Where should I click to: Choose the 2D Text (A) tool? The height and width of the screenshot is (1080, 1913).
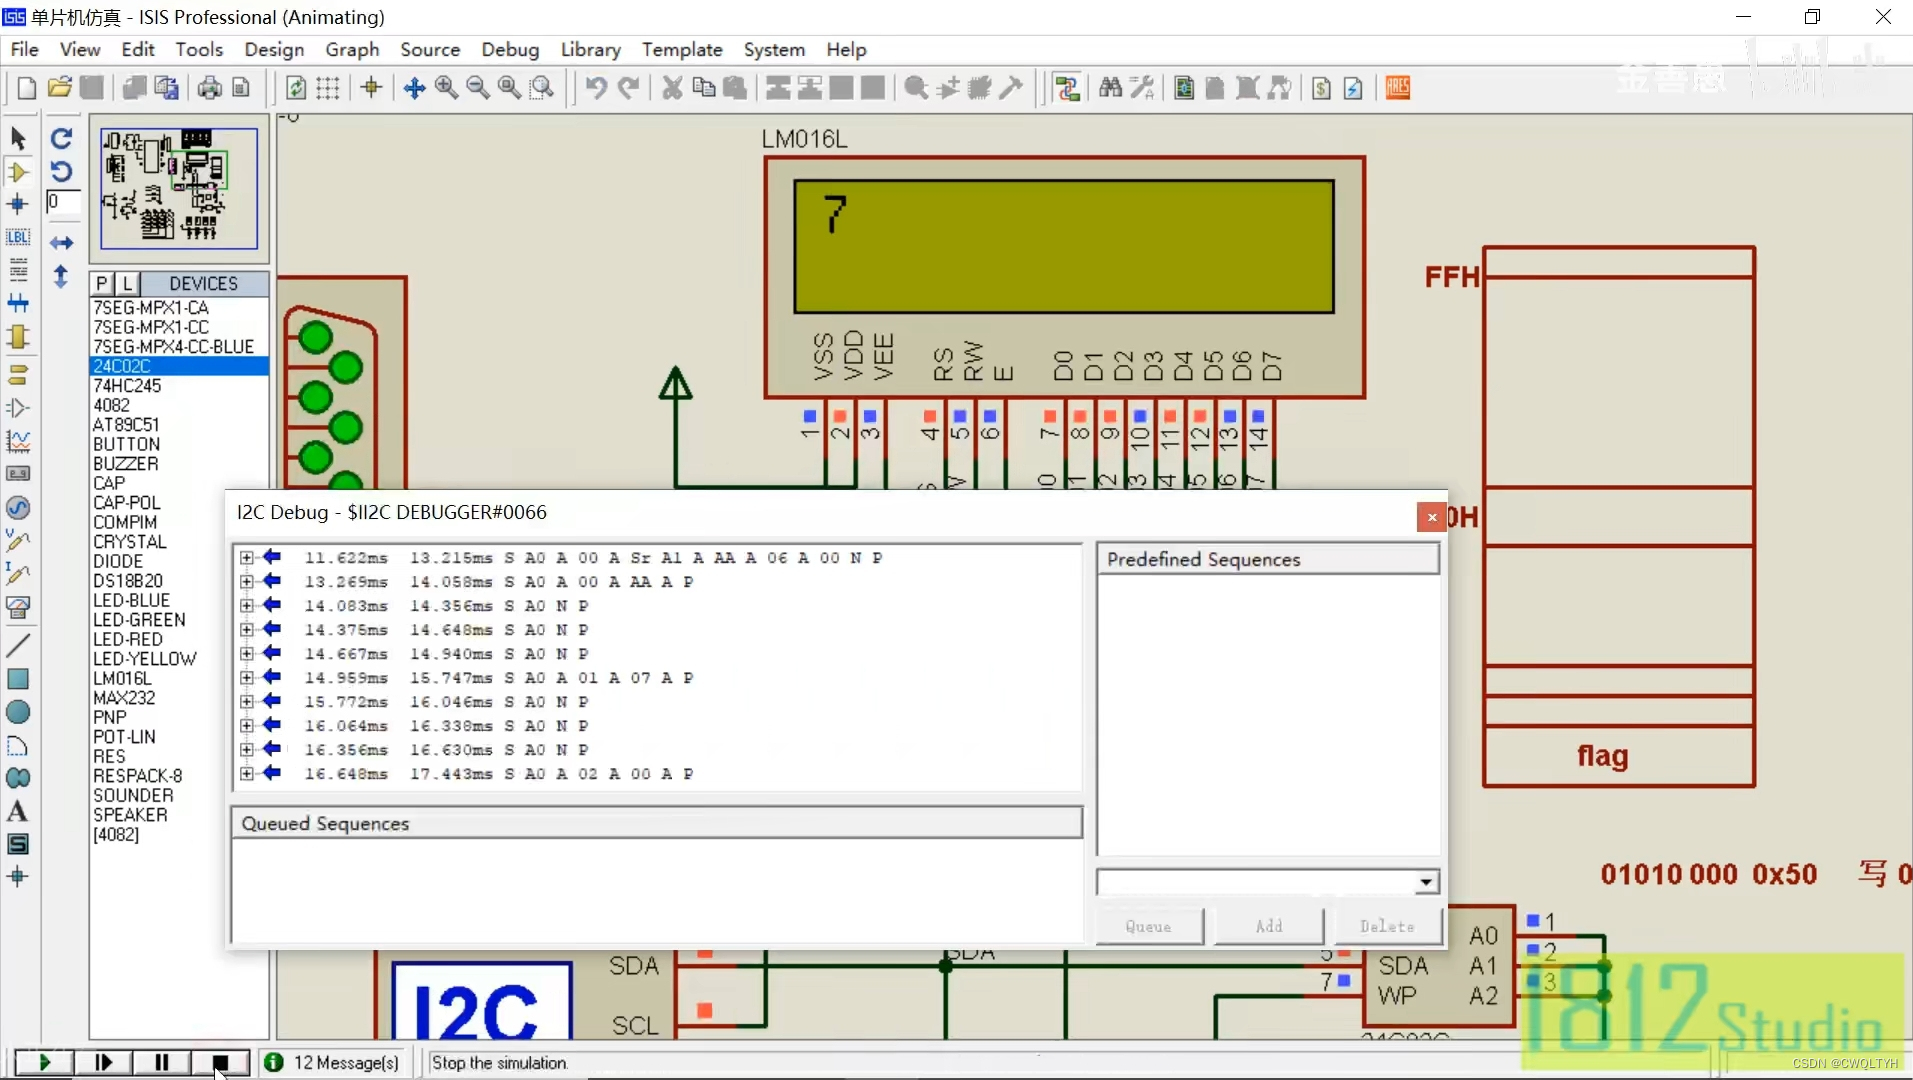(x=18, y=811)
